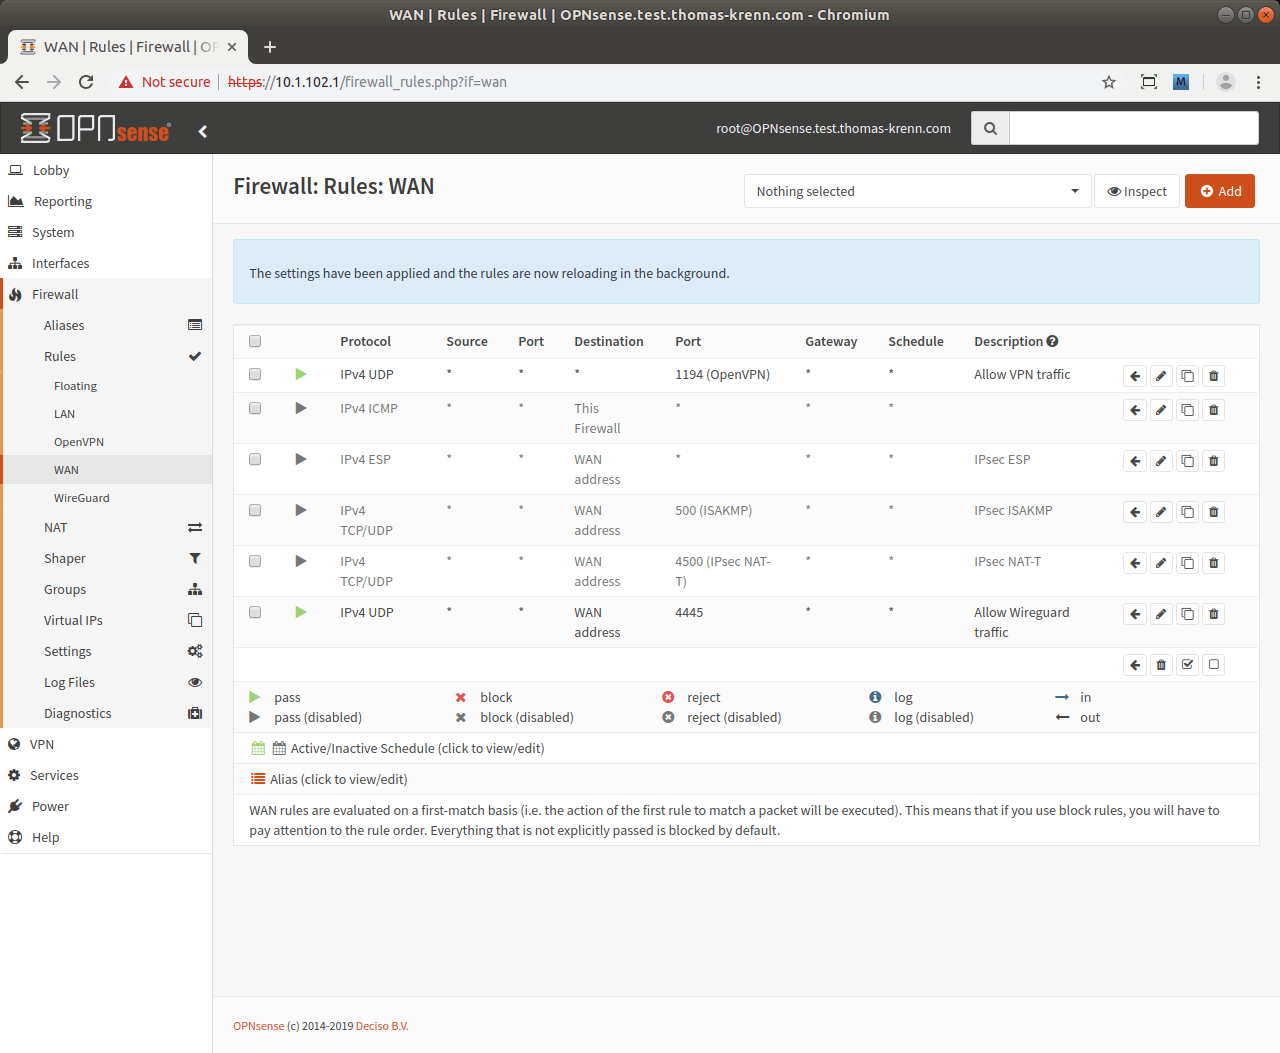Image resolution: width=1280 pixels, height=1053 pixels.
Task: Expand the VPN sidebar section
Action: [x=42, y=744]
